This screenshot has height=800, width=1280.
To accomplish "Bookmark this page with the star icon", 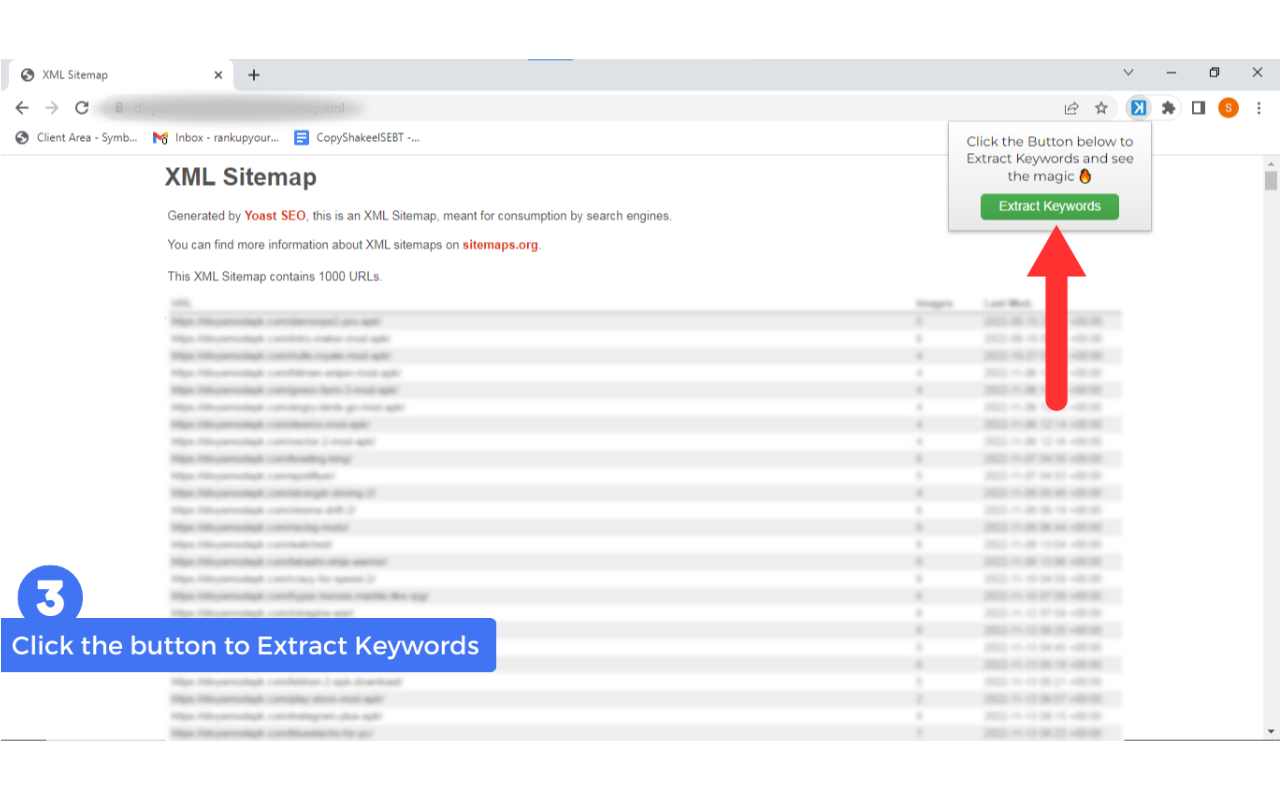I will [1100, 107].
